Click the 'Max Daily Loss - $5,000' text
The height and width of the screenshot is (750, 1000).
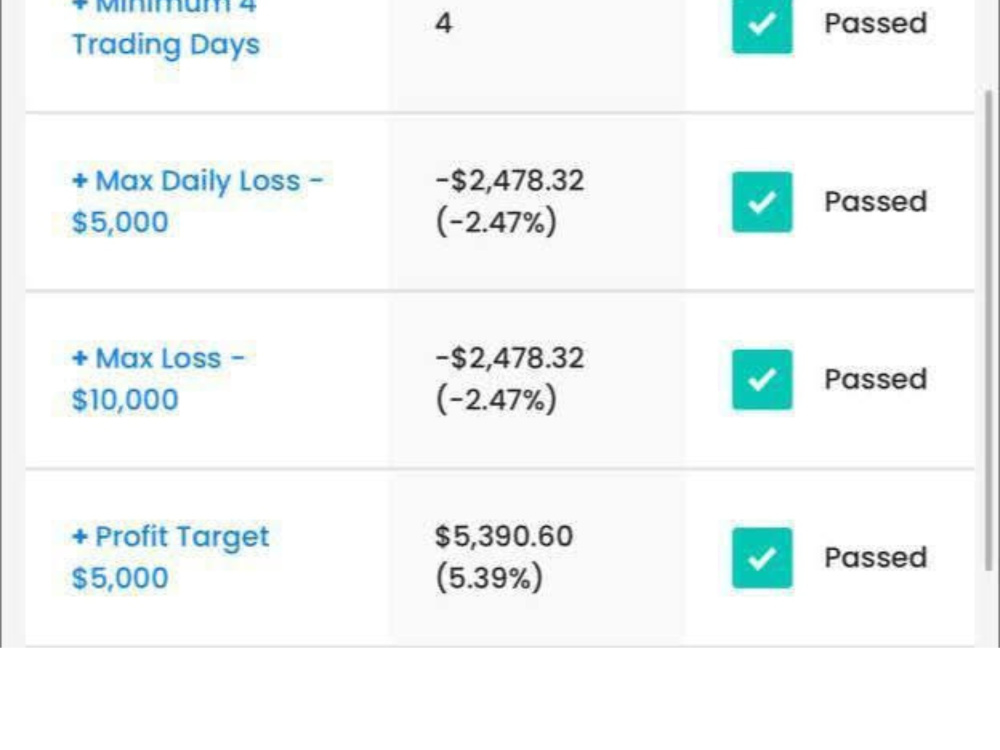198,202
